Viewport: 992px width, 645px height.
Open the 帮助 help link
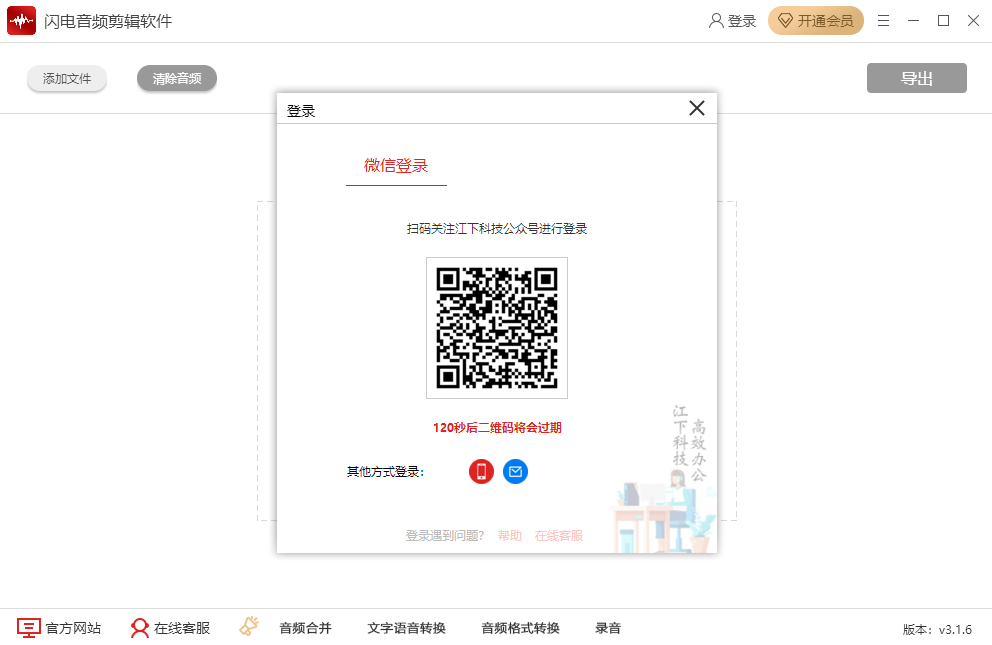(509, 536)
